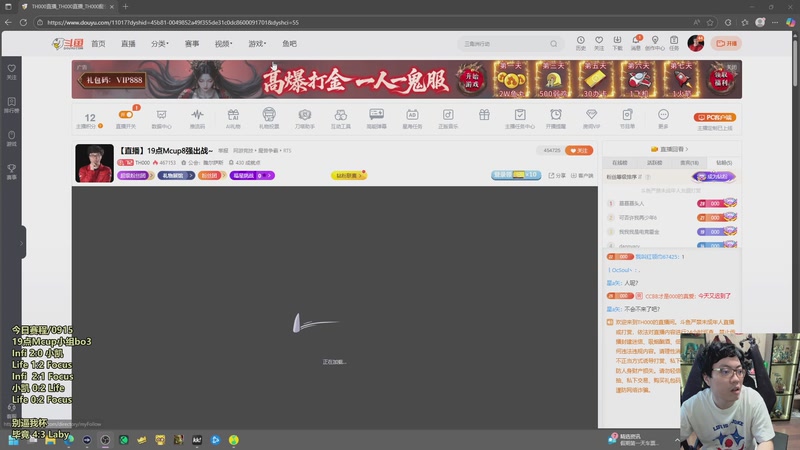The width and height of the screenshot is (800, 450).
Task: Click the orange 开播 button
Action: (x=727, y=43)
